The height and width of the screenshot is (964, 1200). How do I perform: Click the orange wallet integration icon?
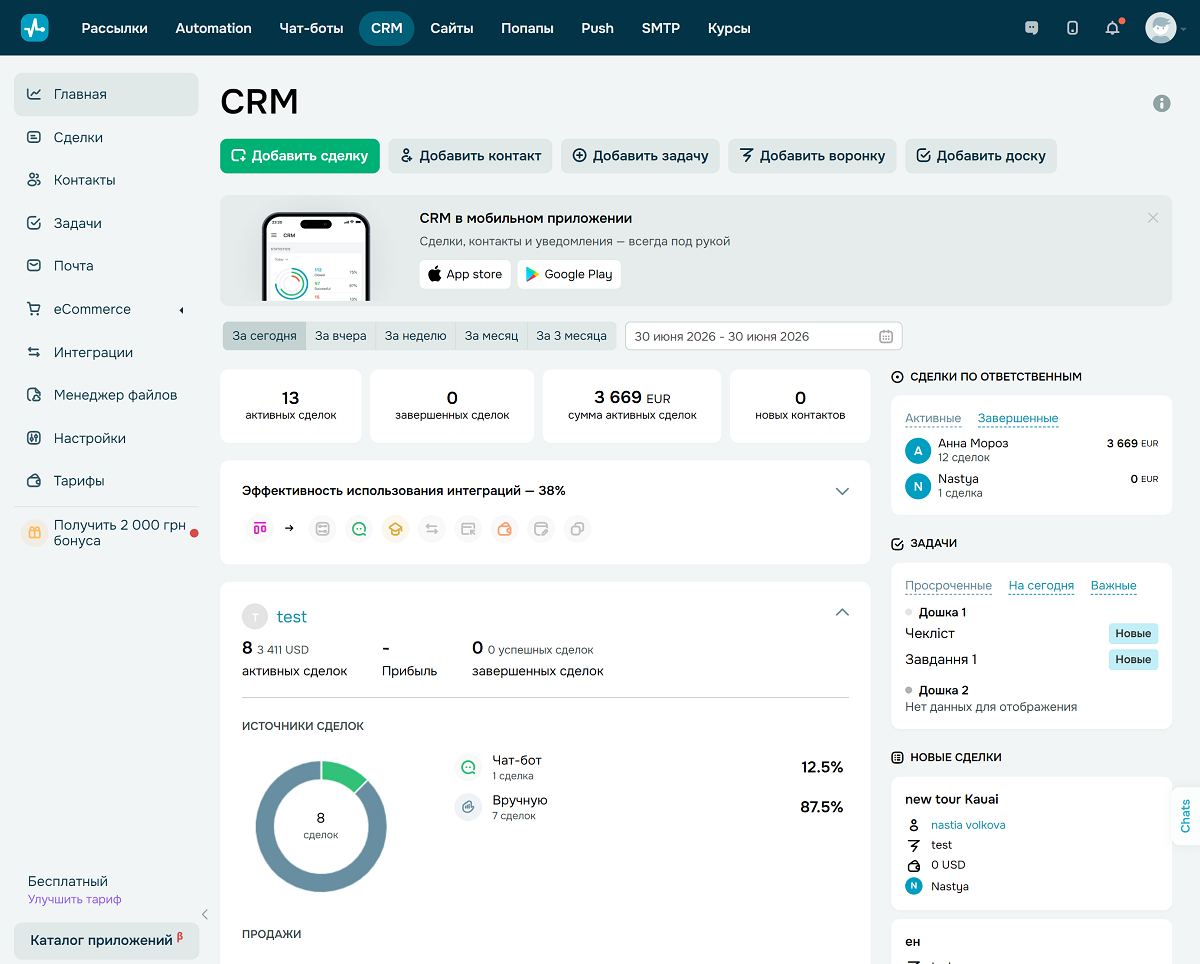tap(505, 529)
